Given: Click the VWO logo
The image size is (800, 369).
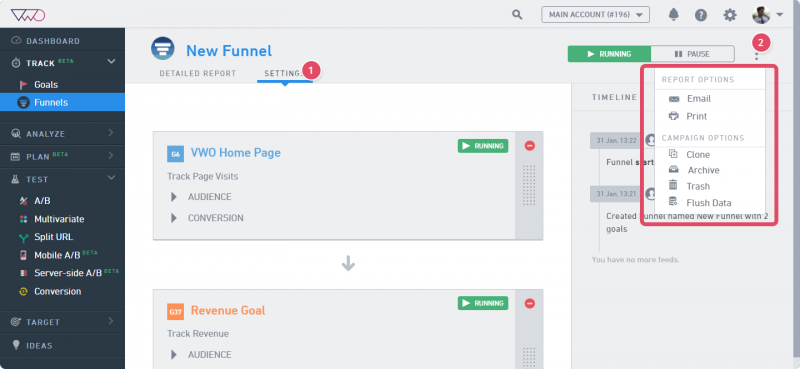Looking at the screenshot, I should click(28, 15).
